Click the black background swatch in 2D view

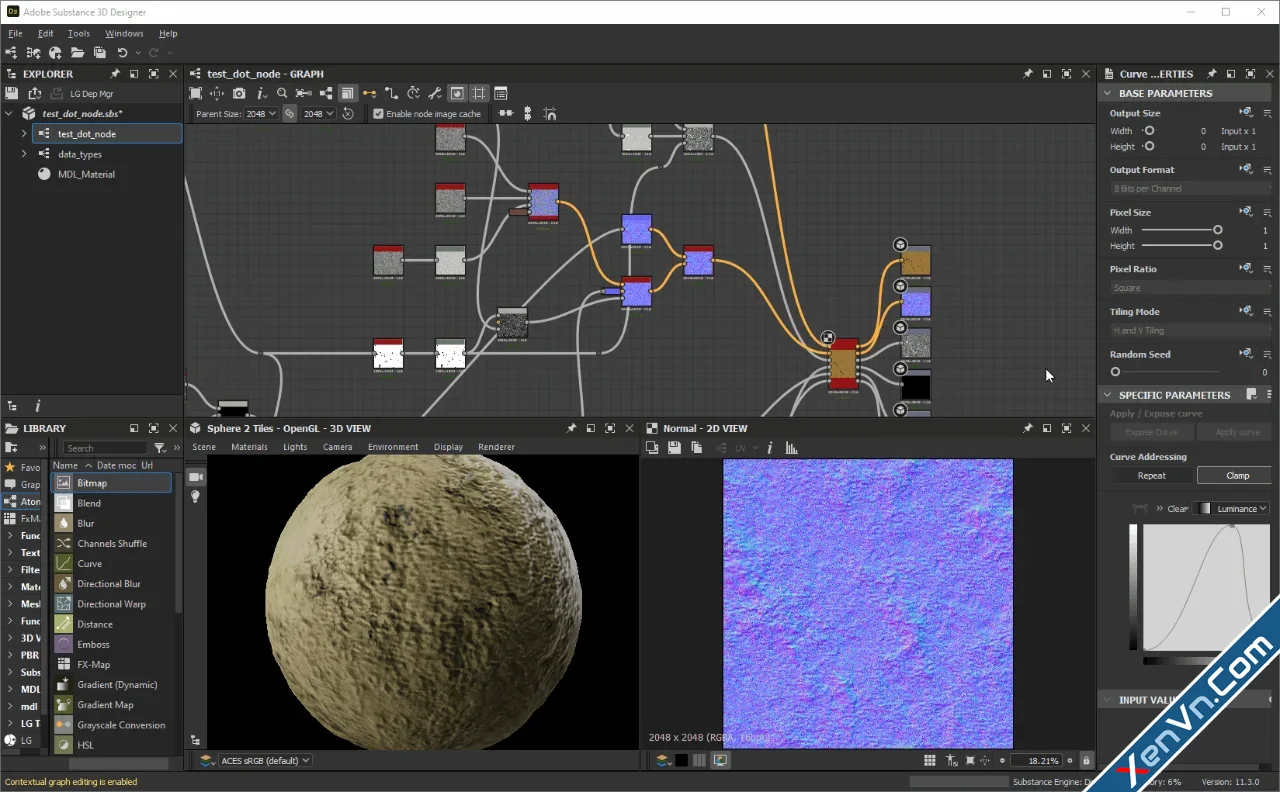pyautogui.click(x=681, y=761)
